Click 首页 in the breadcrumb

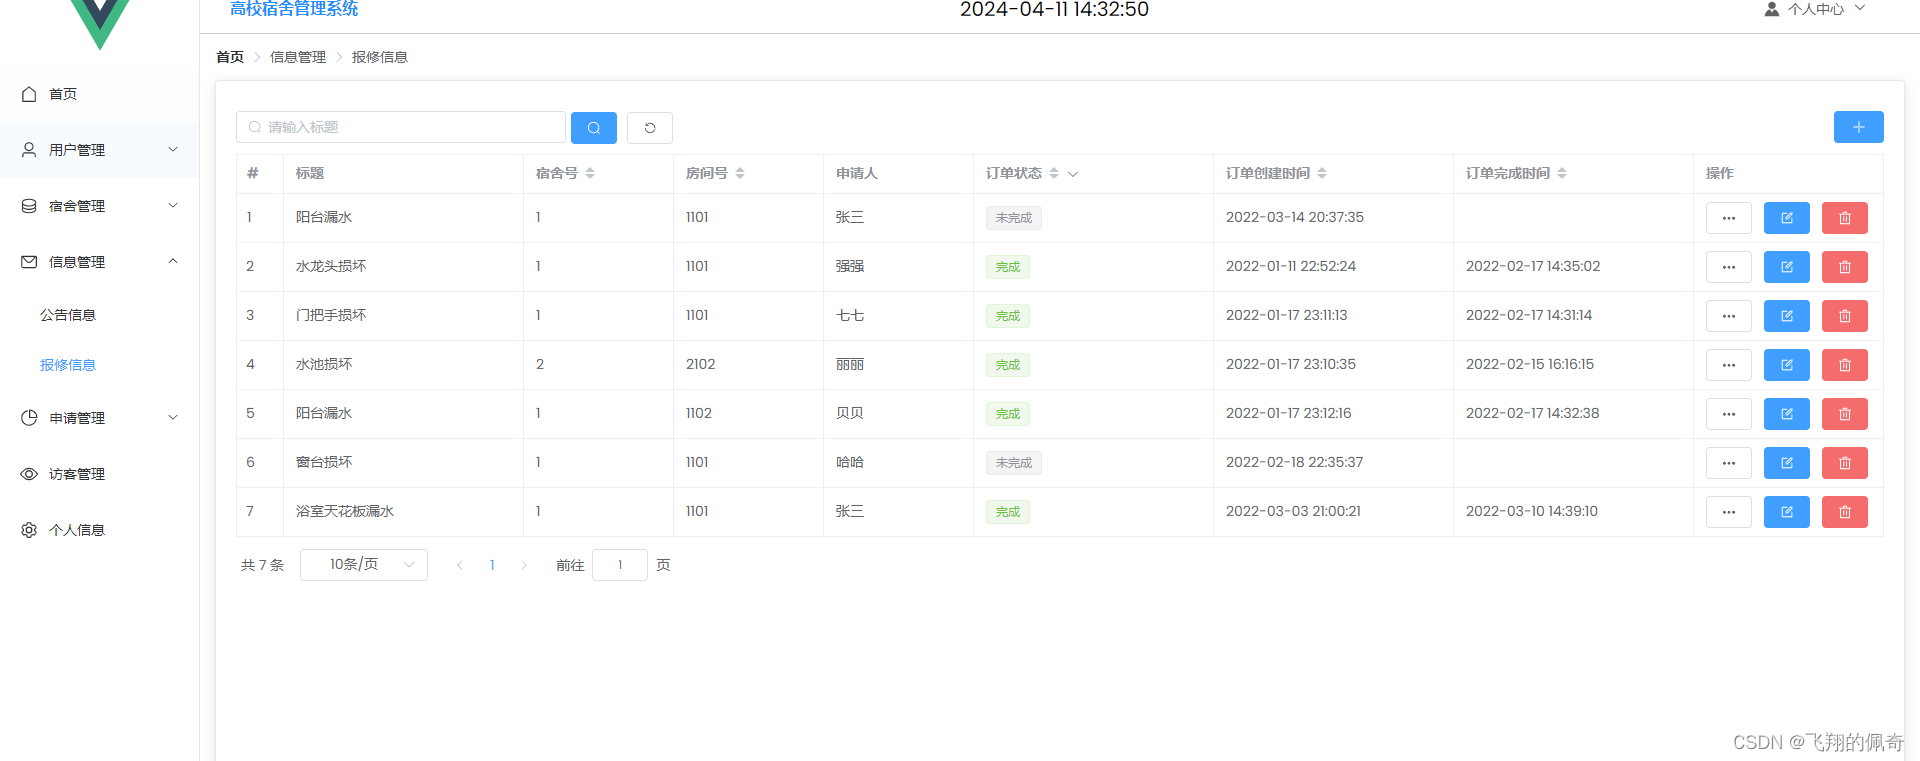click(230, 57)
